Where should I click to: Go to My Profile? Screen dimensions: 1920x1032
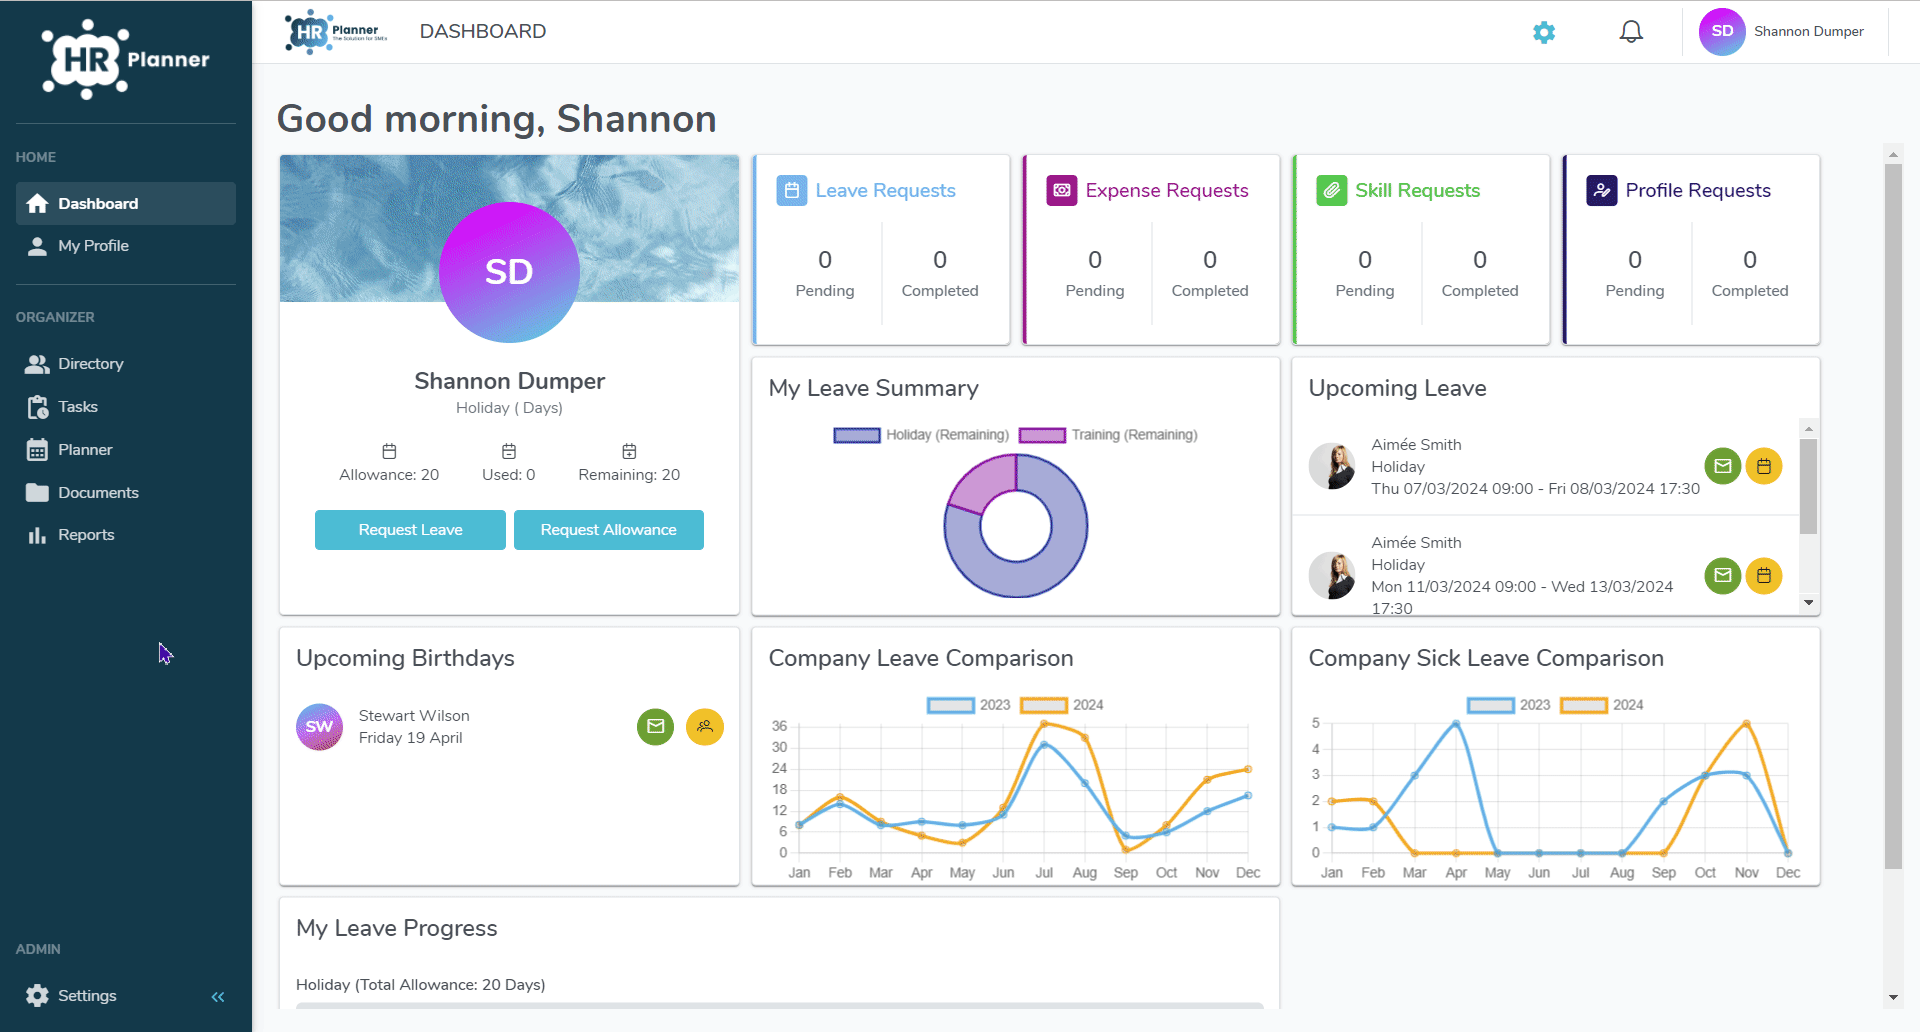(126, 246)
